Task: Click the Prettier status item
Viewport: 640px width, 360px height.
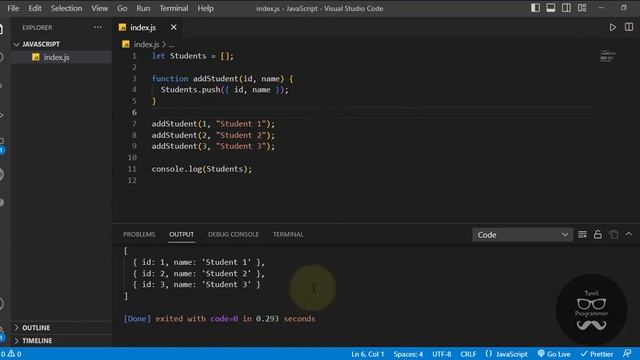Action: point(597,354)
